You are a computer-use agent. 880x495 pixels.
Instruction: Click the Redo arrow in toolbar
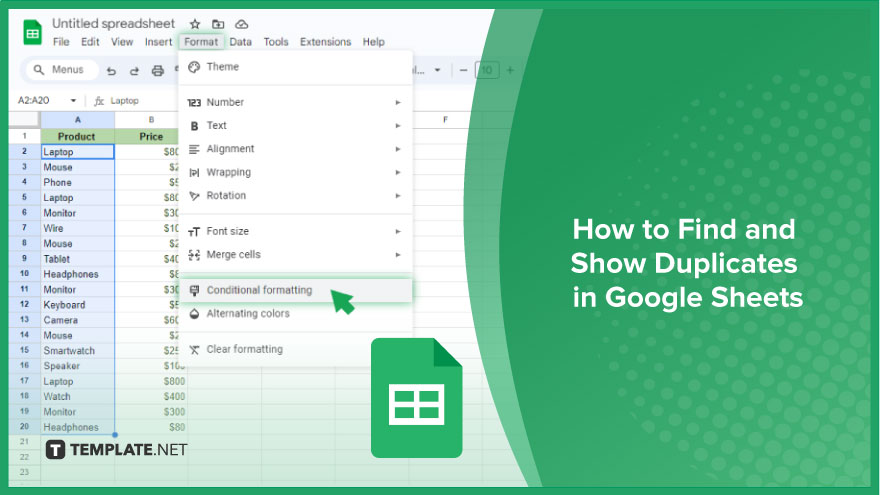click(x=134, y=70)
